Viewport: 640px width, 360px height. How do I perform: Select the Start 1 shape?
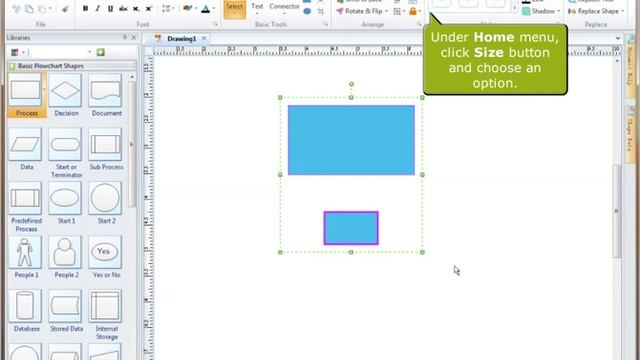(66, 203)
